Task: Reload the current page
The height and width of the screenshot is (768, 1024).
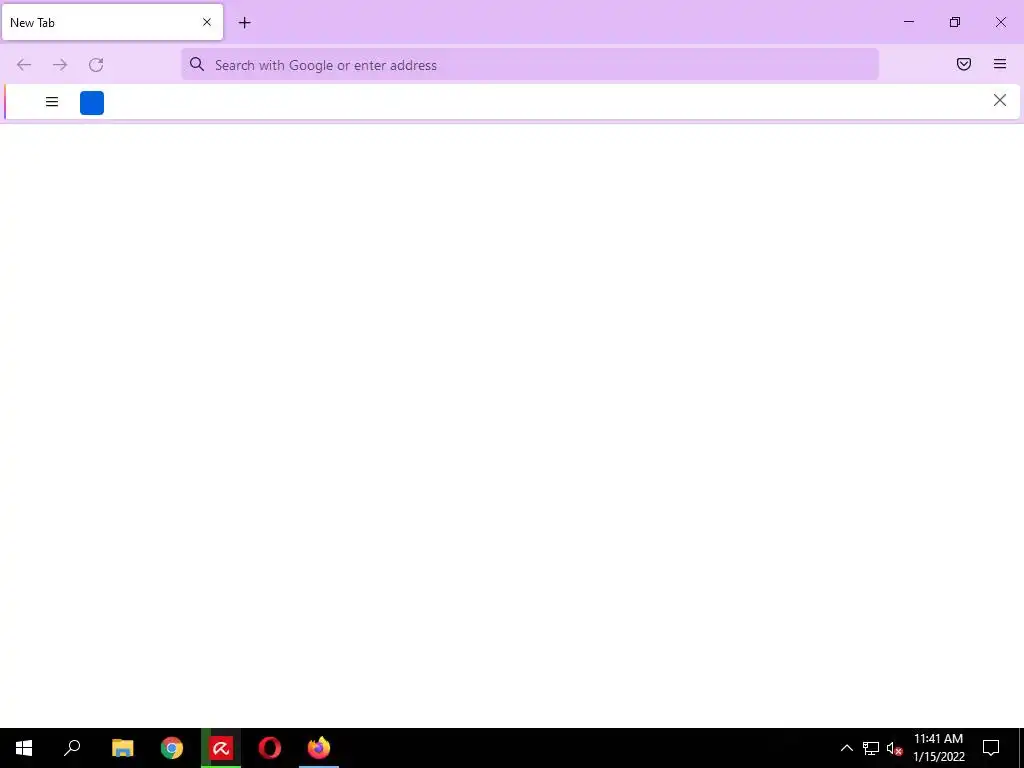Action: point(96,65)
